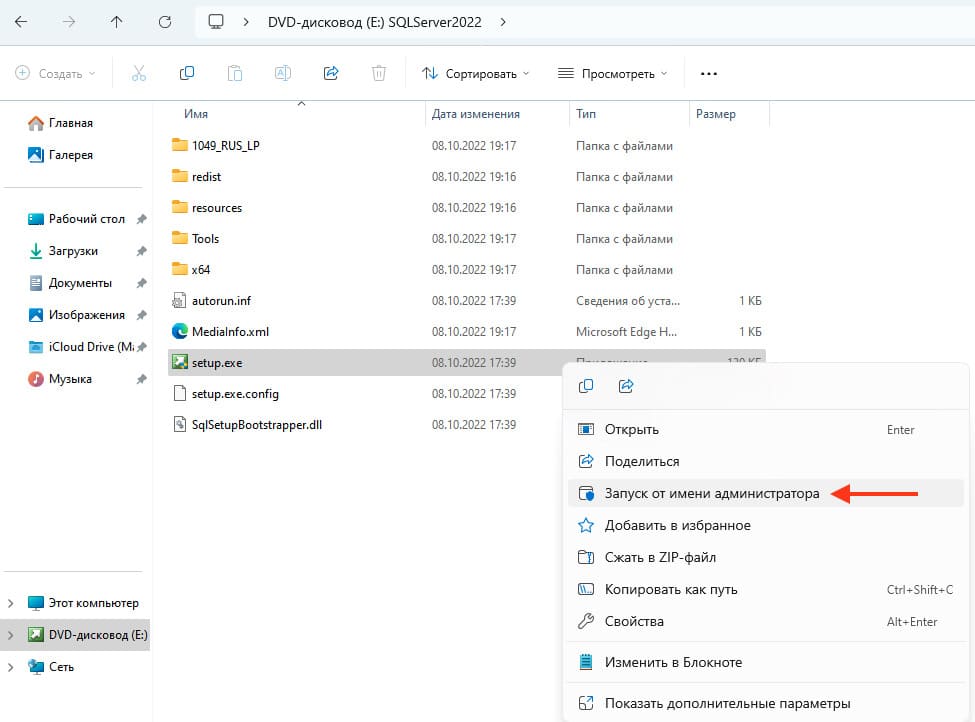Navigate up one folder level
Screen dimensions: 975x722
tap(116, 22)
